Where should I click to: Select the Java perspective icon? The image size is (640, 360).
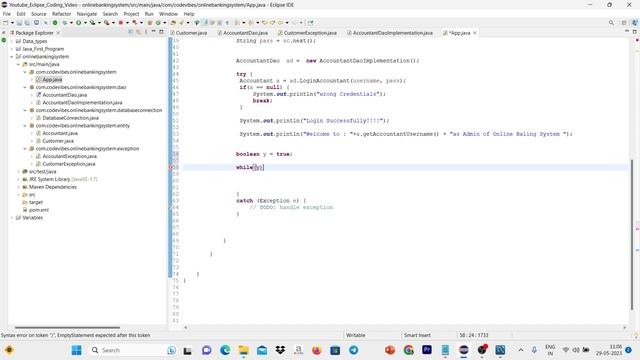pyautogui.click(x=635, y=23)
